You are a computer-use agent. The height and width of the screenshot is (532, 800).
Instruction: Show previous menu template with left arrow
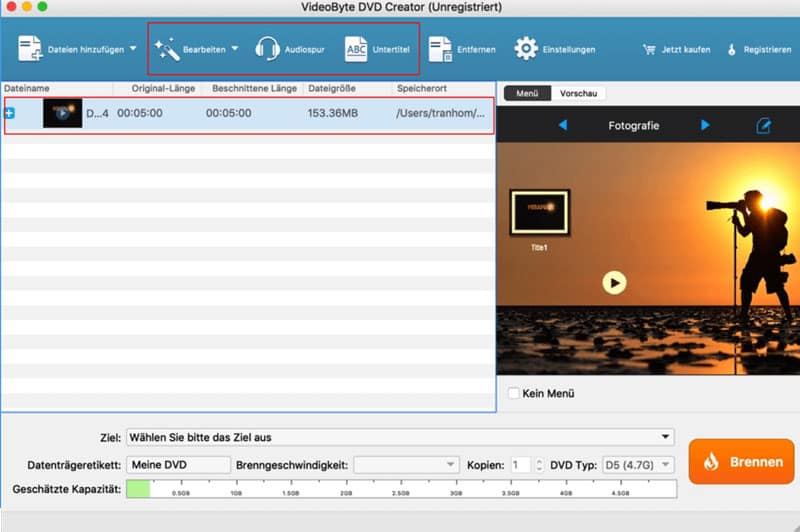pos(563,125)
